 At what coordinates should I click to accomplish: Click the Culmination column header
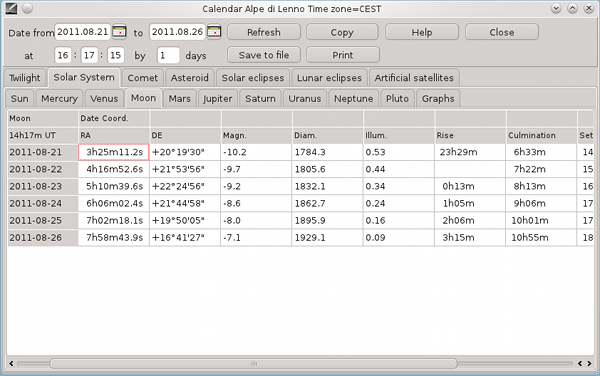541,135
